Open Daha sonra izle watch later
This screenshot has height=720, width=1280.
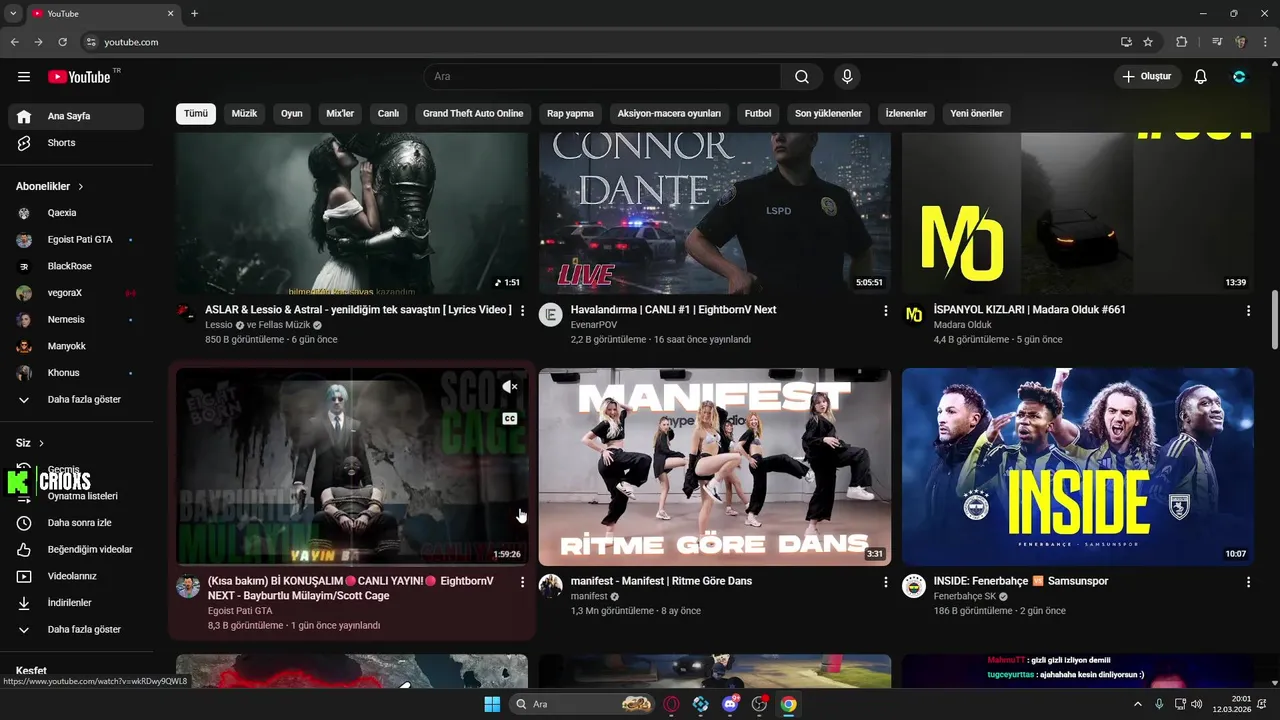point(76,523)
